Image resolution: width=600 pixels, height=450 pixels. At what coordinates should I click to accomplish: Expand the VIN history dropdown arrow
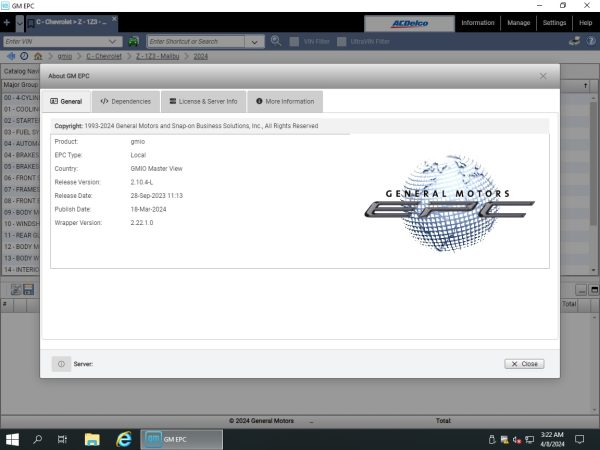click(112, 41)
